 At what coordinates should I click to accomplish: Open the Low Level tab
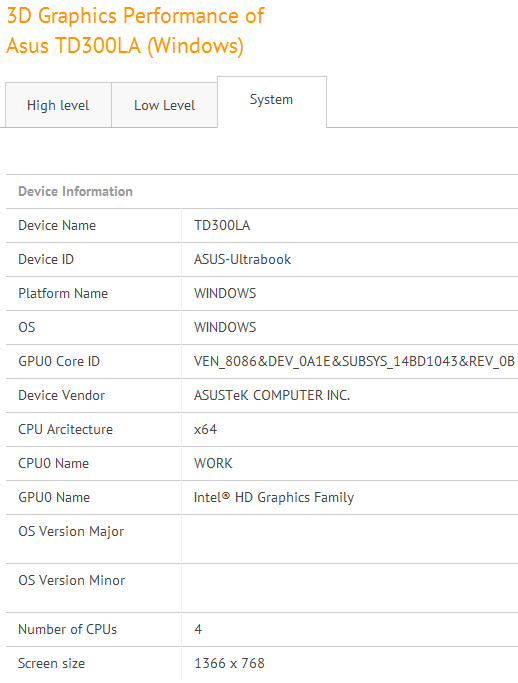tap(164, 105)
